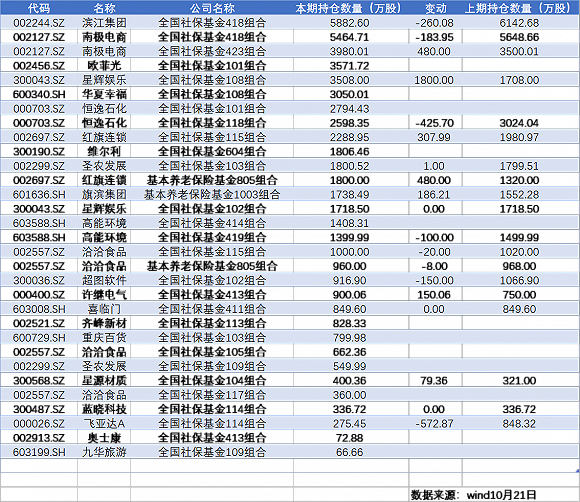Select stock code 300190.SZ
580x502 pixels.
pyautogui.click(x=39, y=152)
